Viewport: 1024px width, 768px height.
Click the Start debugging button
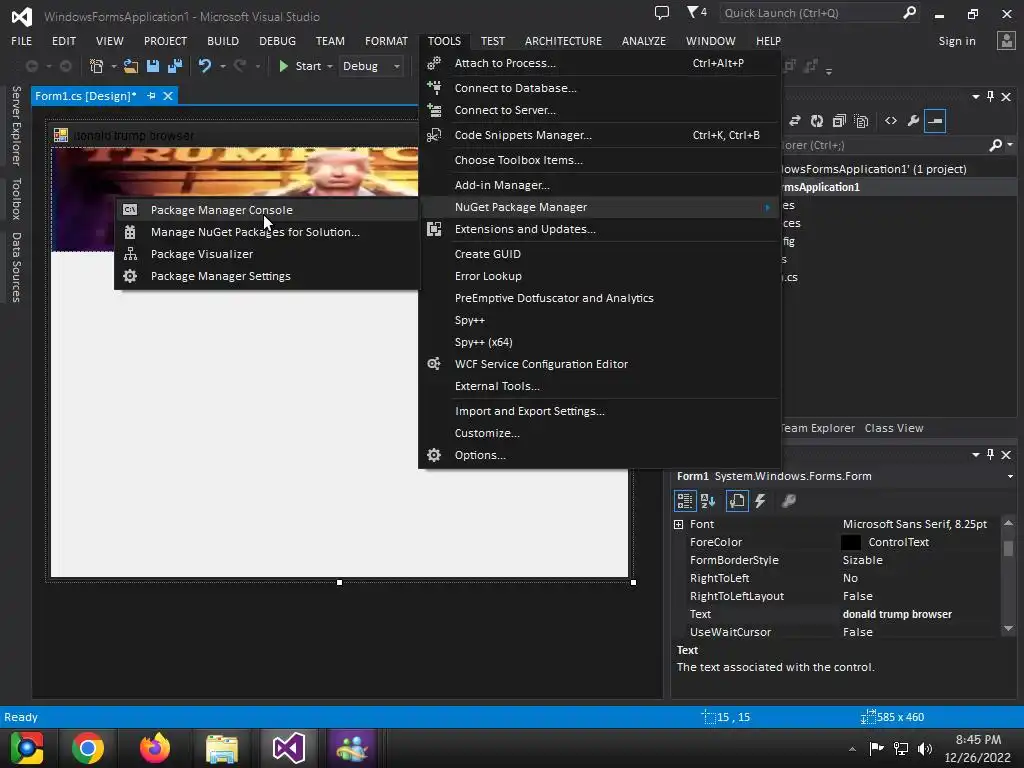click(x=300, y=66)
